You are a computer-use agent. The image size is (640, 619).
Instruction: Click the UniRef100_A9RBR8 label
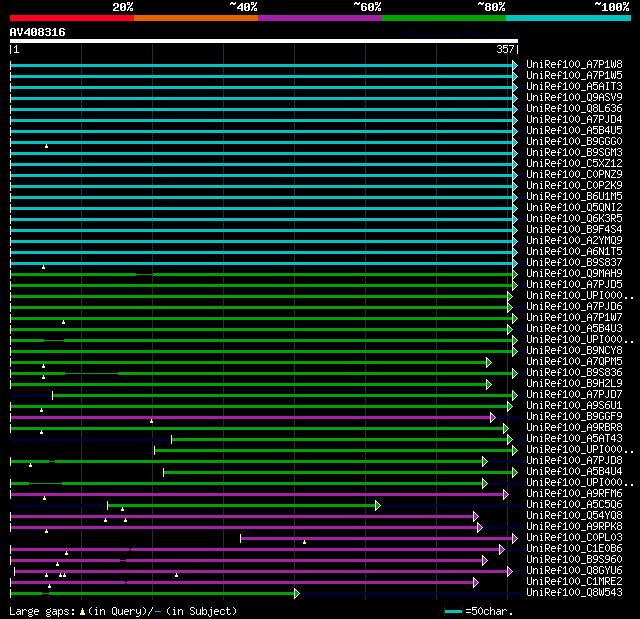click(574, 428)
